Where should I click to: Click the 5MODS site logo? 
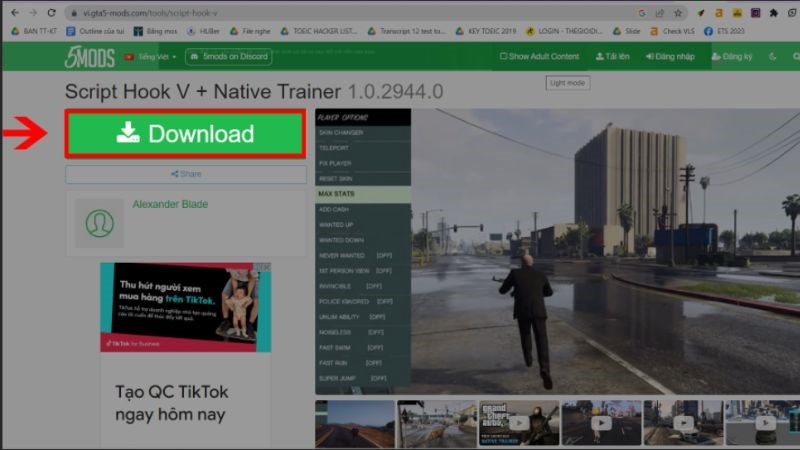pos(90,57)
